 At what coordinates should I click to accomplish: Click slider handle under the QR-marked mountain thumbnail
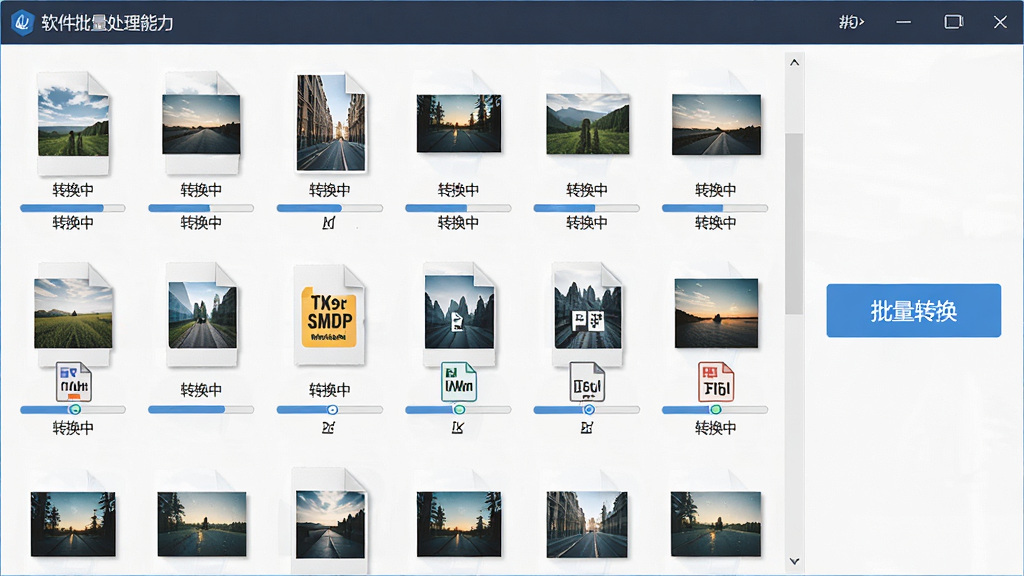pos(589,409)
